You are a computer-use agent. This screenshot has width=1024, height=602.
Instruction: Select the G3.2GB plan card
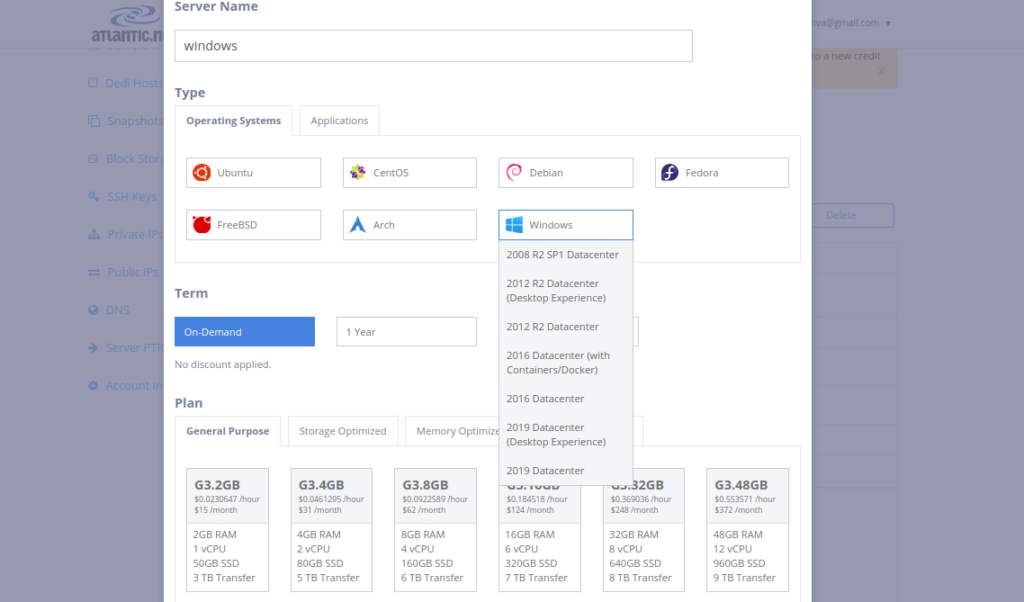227,530
